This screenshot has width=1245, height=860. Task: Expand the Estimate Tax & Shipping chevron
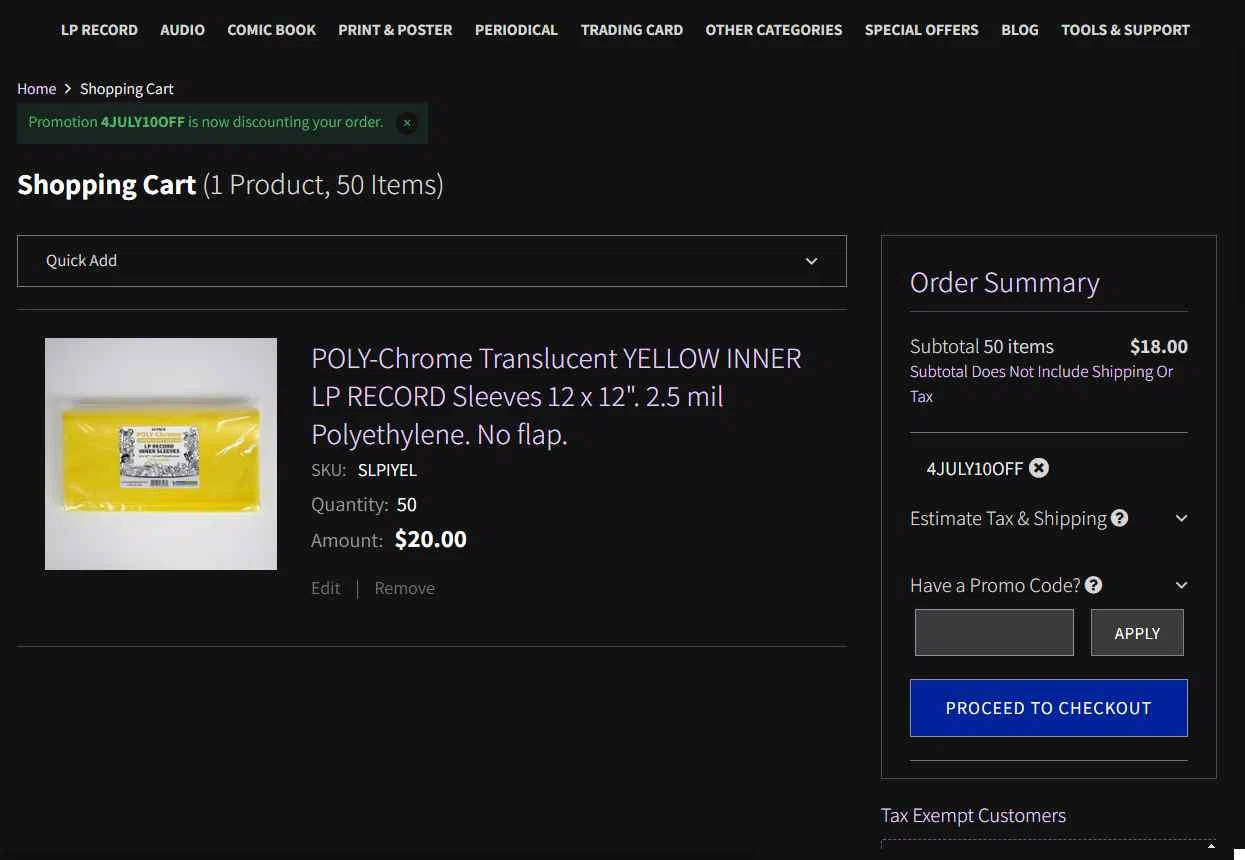click(1181, 518)
